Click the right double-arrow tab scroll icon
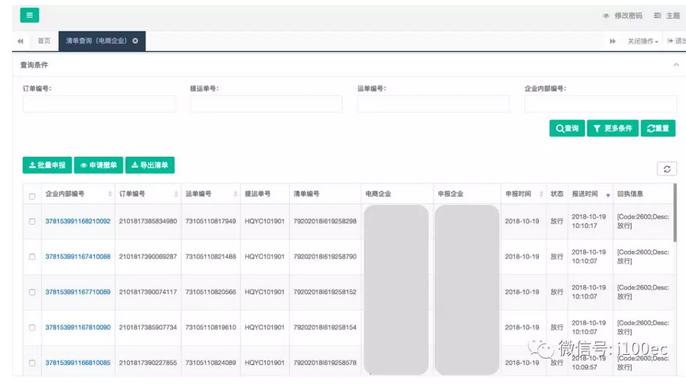 (612, 41)
